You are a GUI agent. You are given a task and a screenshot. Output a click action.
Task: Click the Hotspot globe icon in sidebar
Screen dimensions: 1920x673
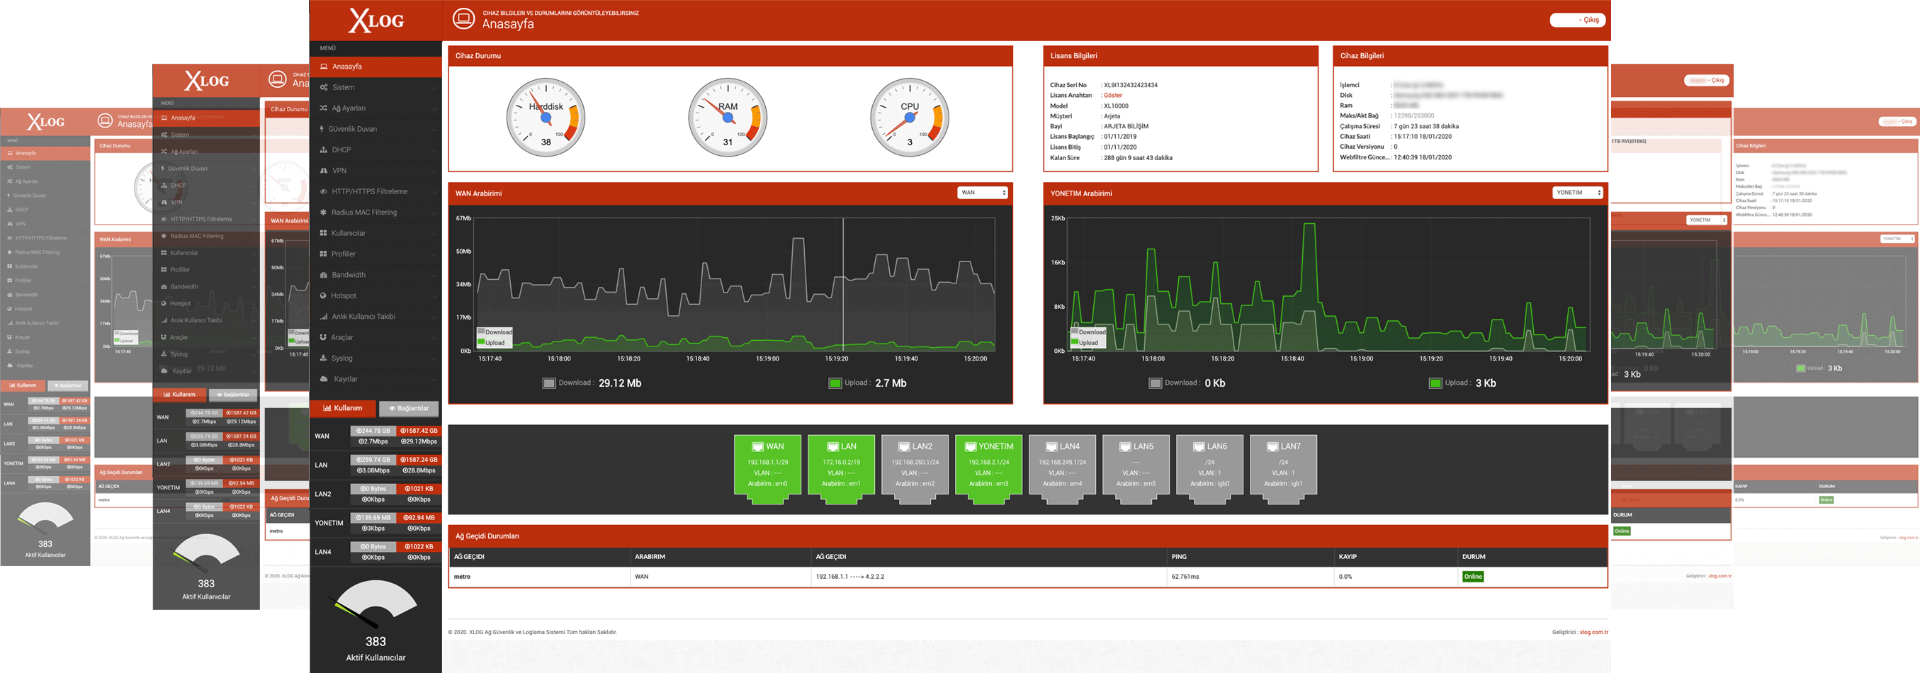[324, 296]
